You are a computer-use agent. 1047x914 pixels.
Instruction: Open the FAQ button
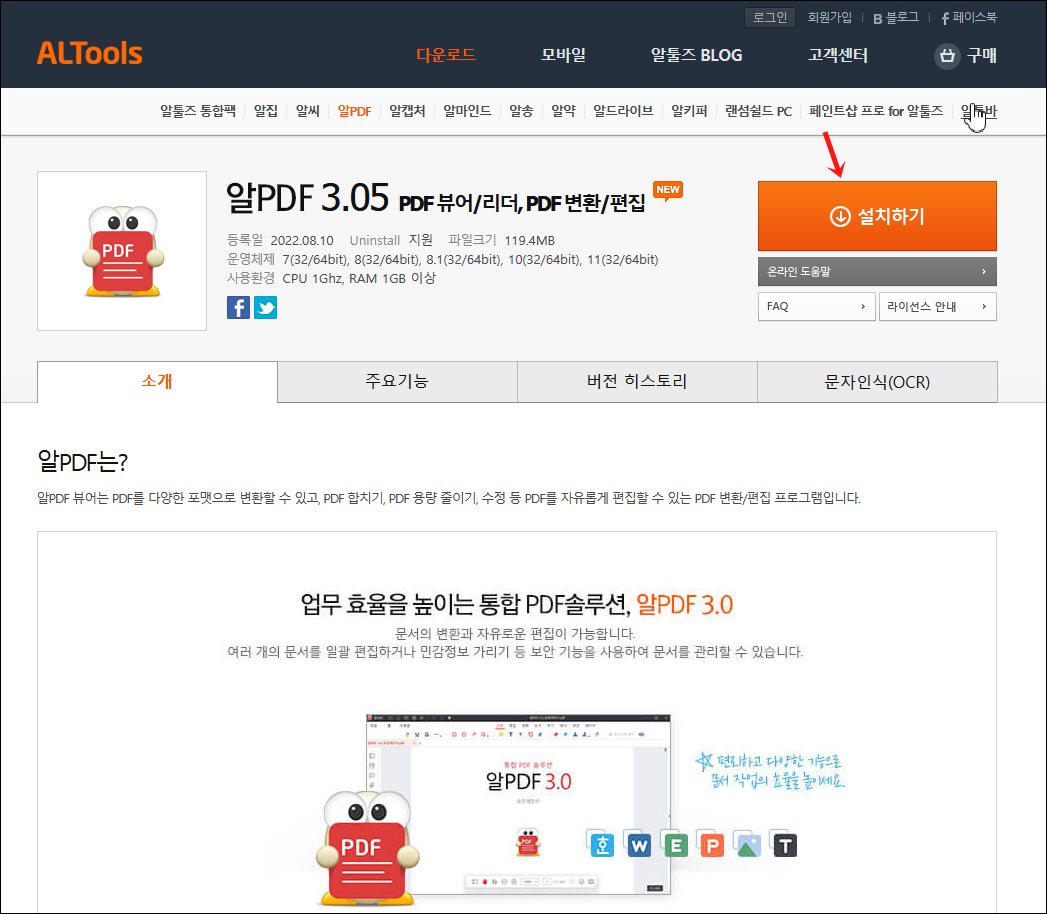click(x=816, y=306)
